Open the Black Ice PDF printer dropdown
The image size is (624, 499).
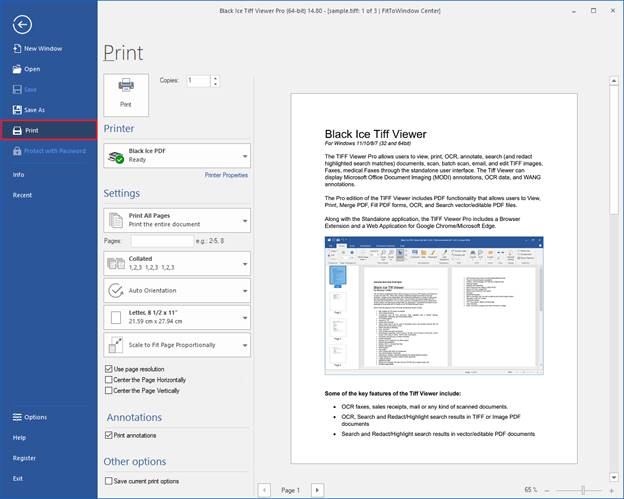(177, 156)
